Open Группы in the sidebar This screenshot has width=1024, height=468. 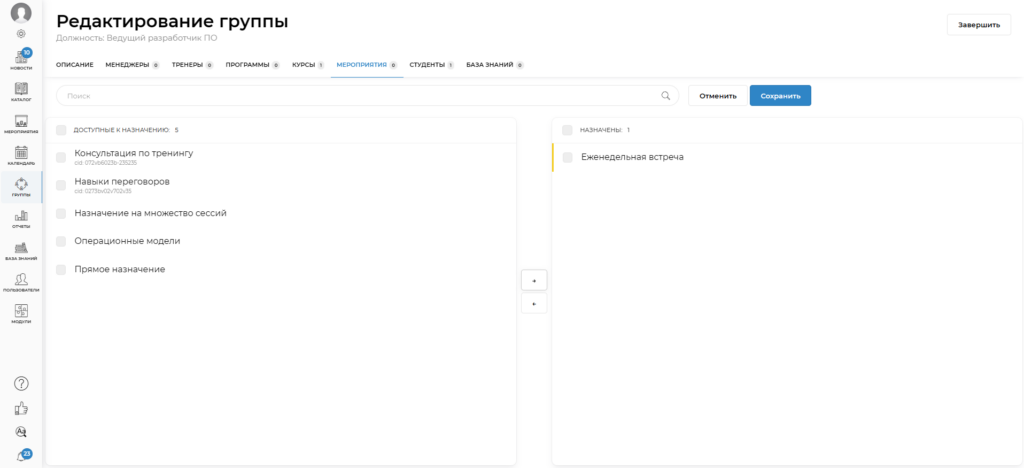coord(21,187)
